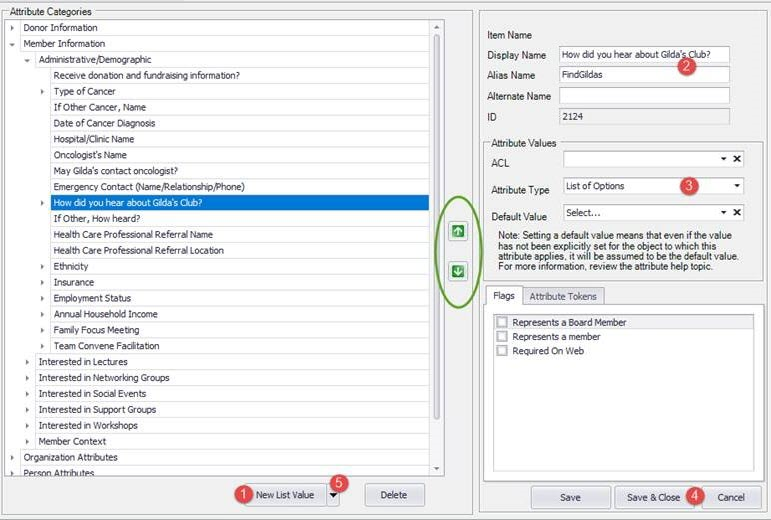Expand Interested in Support Groups node

(x=28, y=409)
